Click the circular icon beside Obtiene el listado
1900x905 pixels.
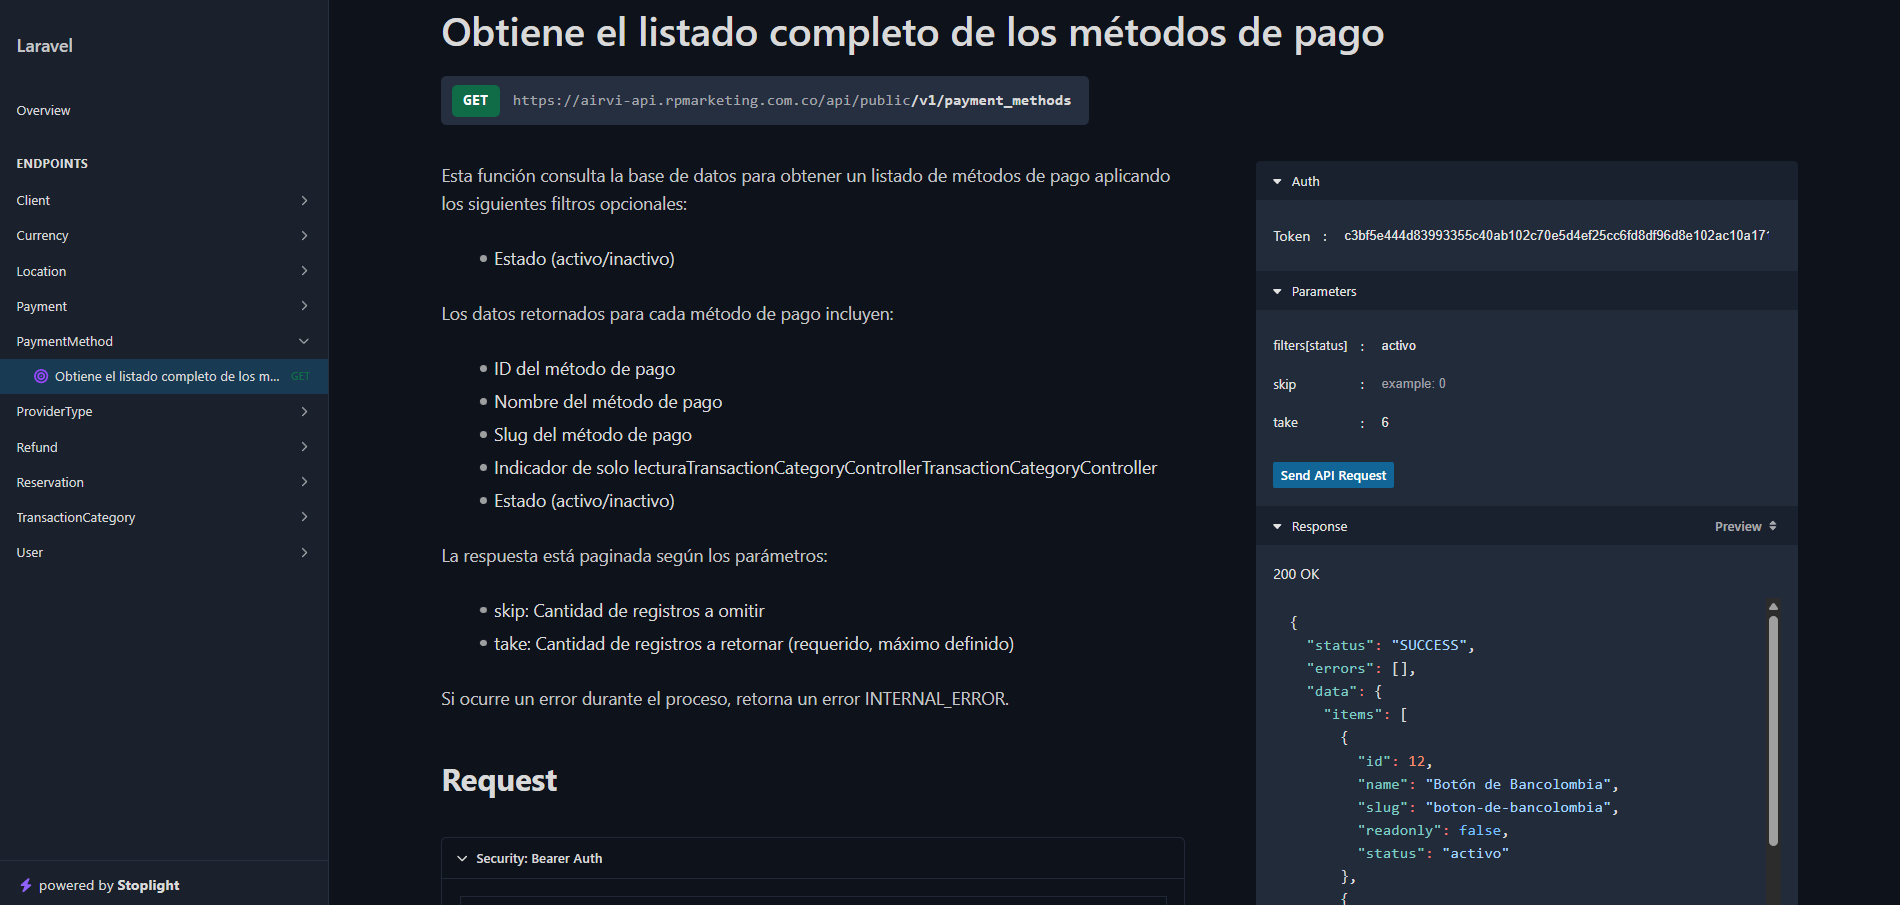pos(41,377)
